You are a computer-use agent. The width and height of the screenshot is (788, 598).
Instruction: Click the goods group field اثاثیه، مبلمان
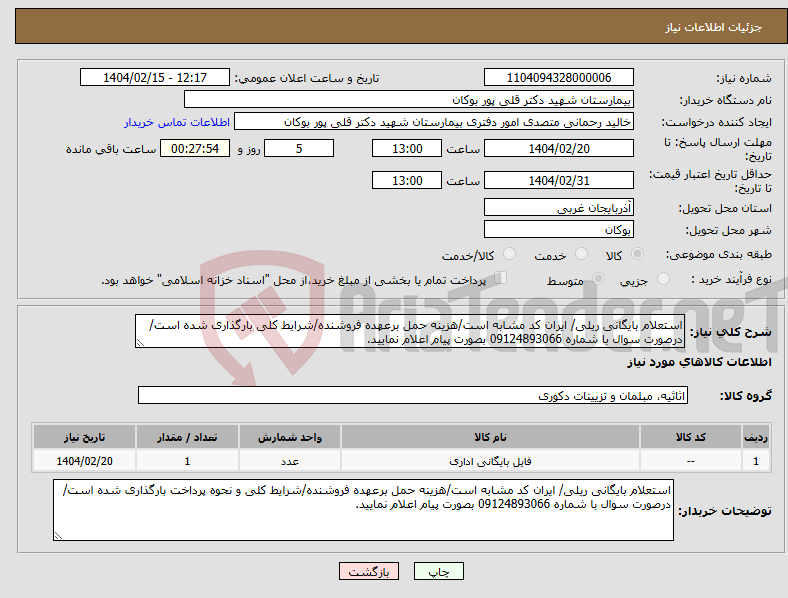click(x=413, y=395)
